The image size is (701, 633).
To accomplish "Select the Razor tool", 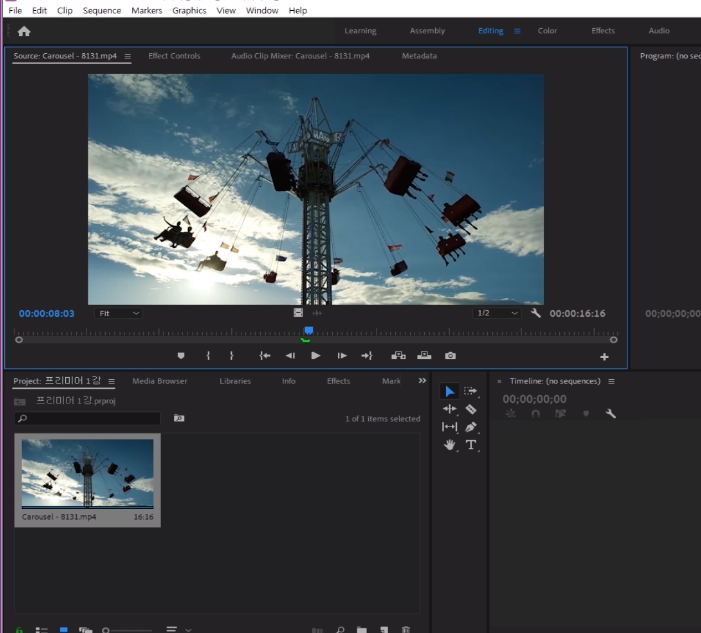I will (x=471, y=409).
